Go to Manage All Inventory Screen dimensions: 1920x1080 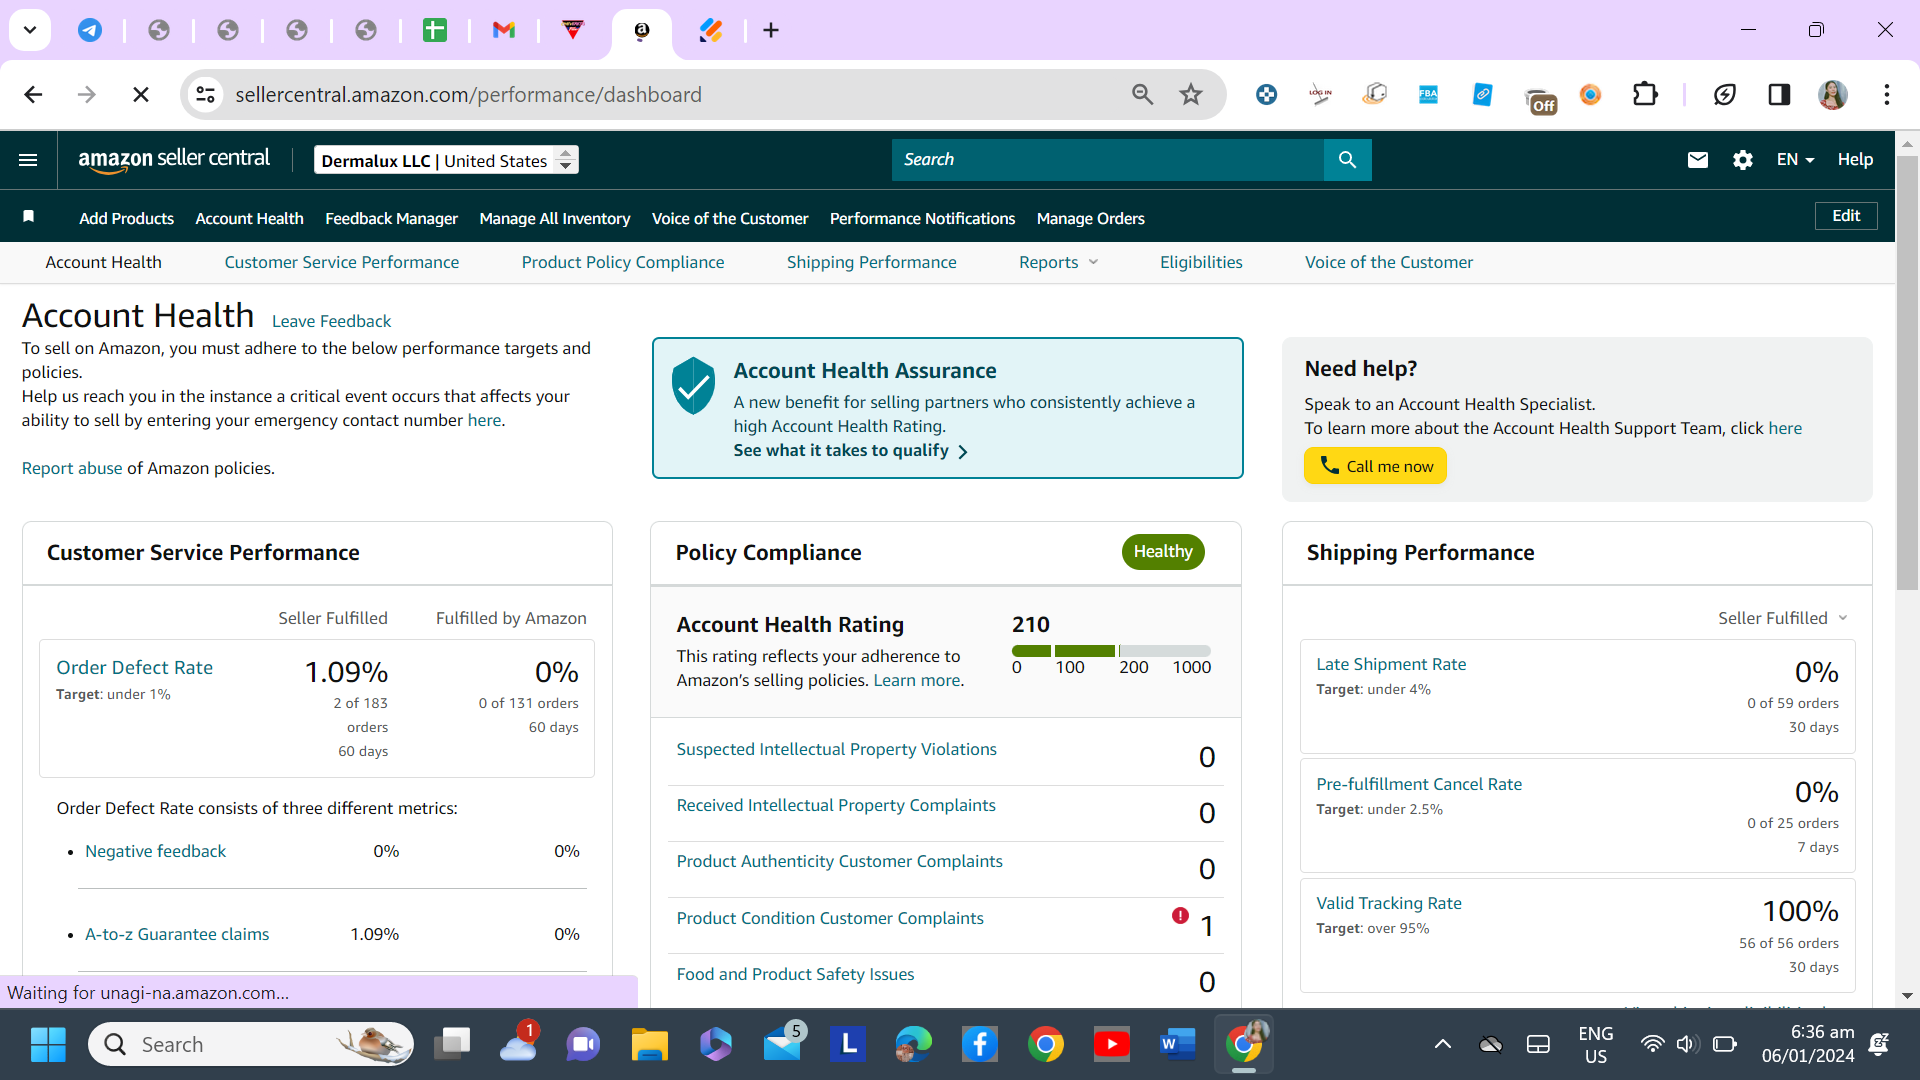pyautogui.click(x=555, y=218)
